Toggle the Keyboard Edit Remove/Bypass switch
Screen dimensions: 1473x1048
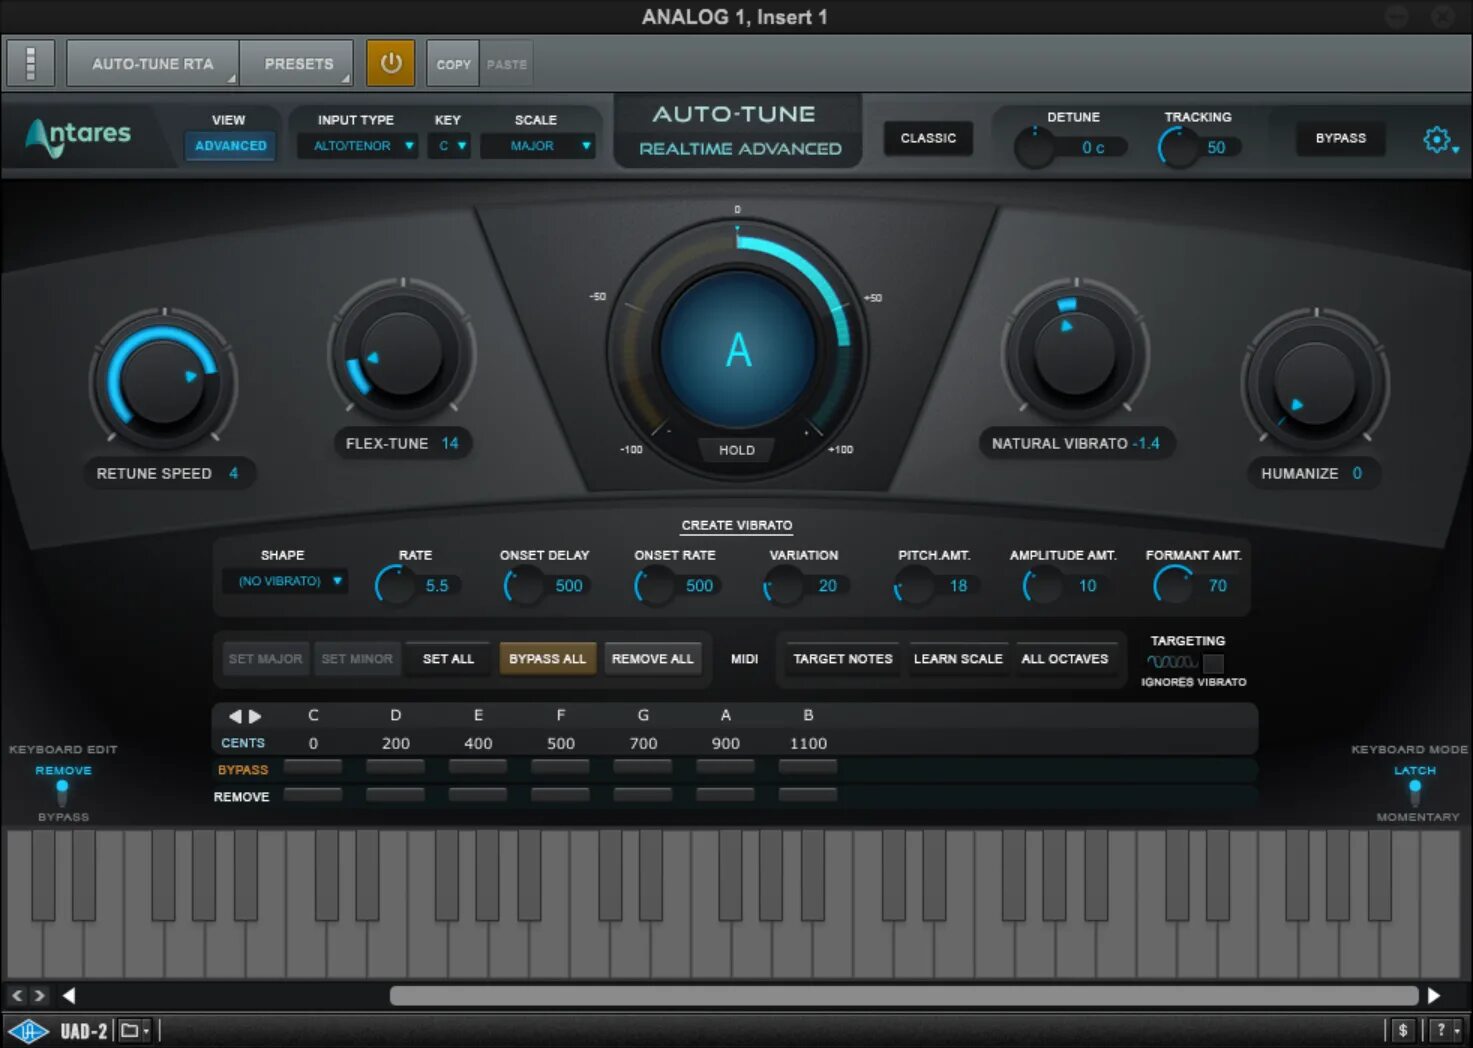coord(62,792)
